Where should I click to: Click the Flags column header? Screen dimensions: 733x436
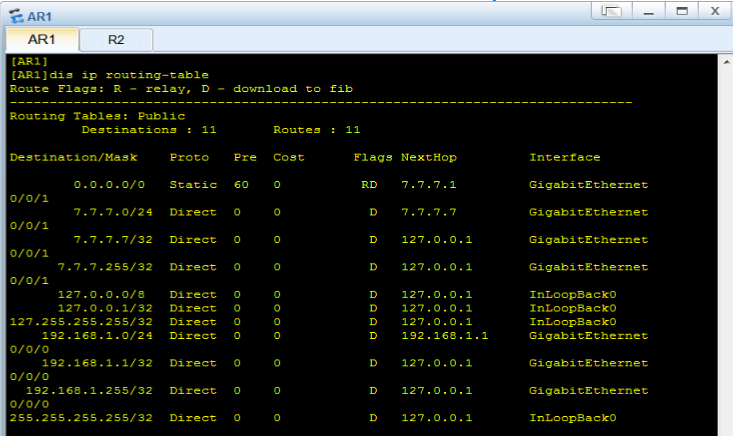373,157
